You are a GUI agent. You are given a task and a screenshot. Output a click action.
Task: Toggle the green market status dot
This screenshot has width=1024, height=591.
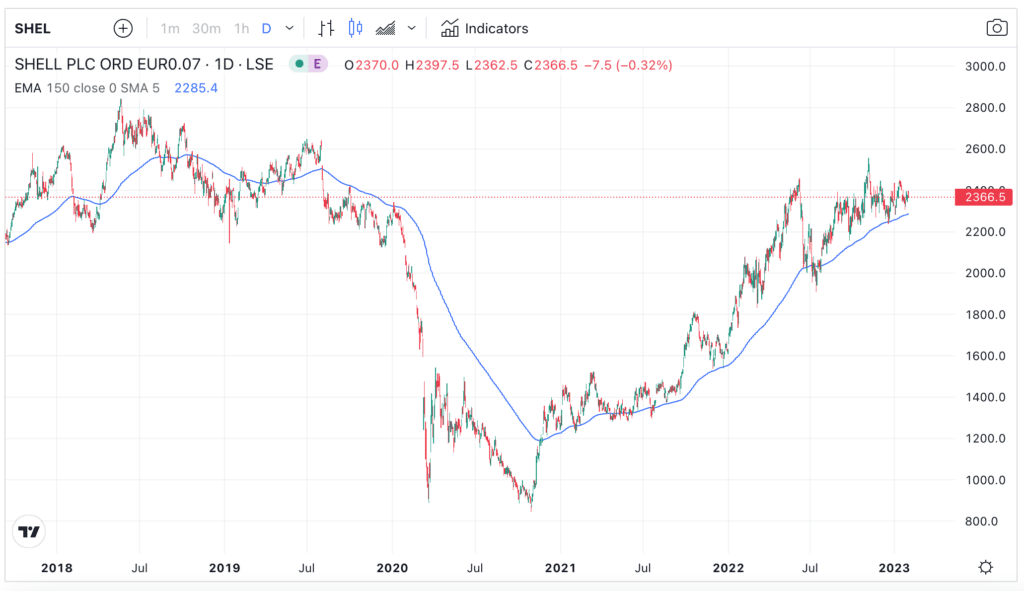[298, 64]
